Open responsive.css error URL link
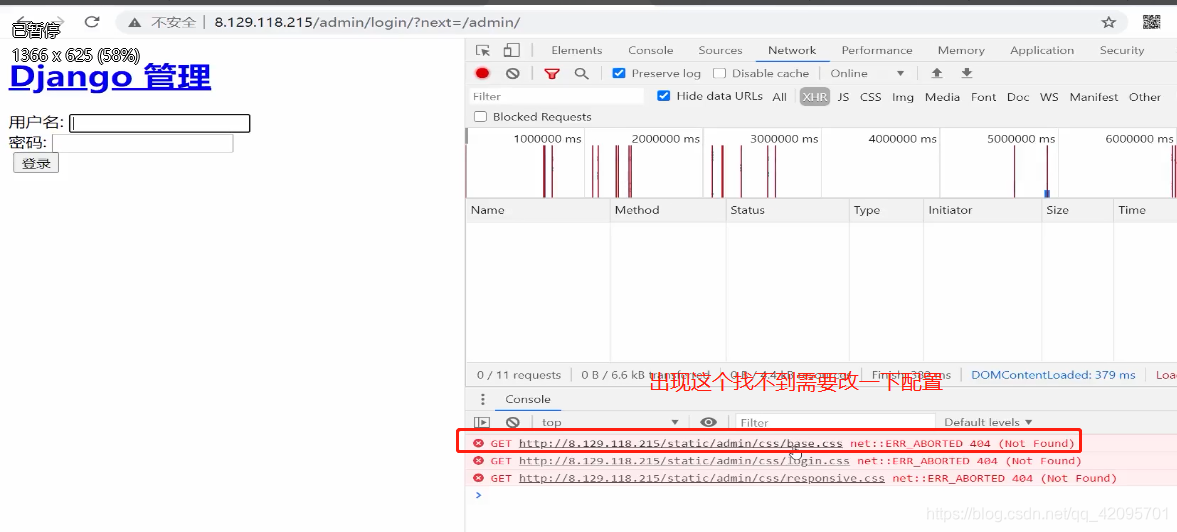 pos(702,478)
